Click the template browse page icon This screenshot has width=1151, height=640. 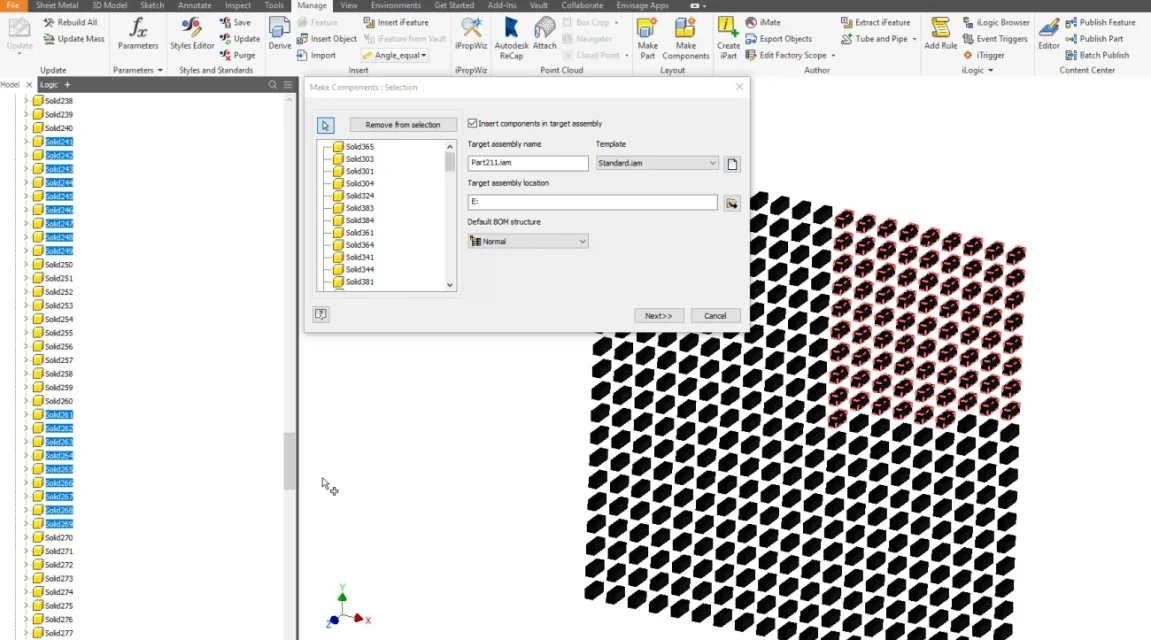click(732, 164)
